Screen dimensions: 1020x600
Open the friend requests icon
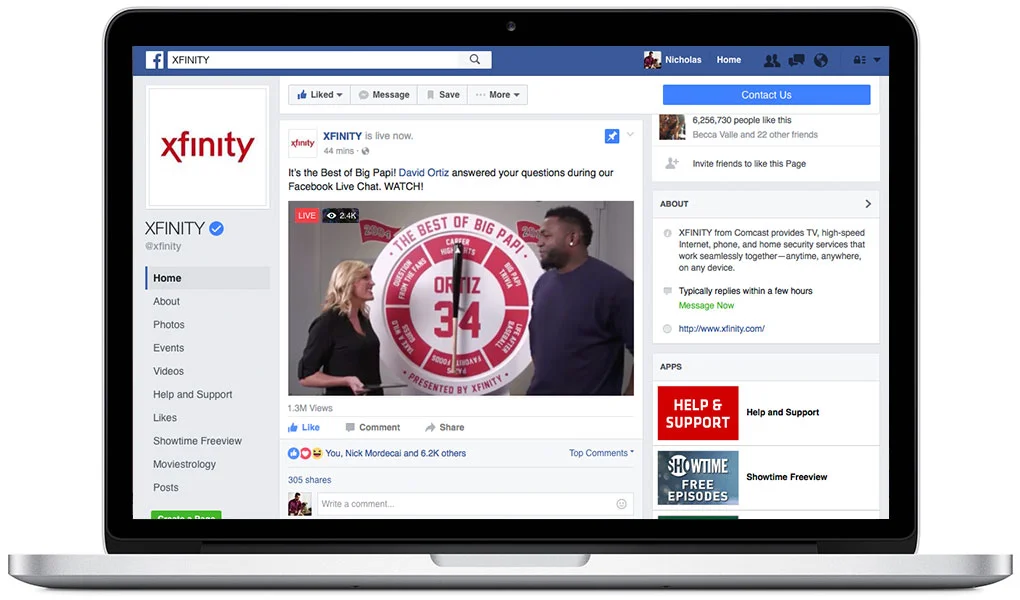tap(772, 60)
